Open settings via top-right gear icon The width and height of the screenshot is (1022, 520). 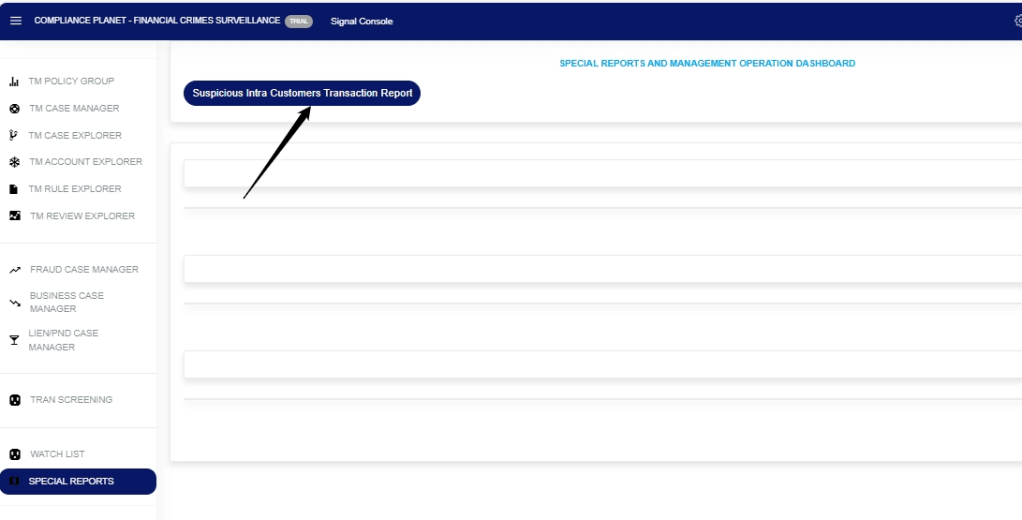[1017, 21]
